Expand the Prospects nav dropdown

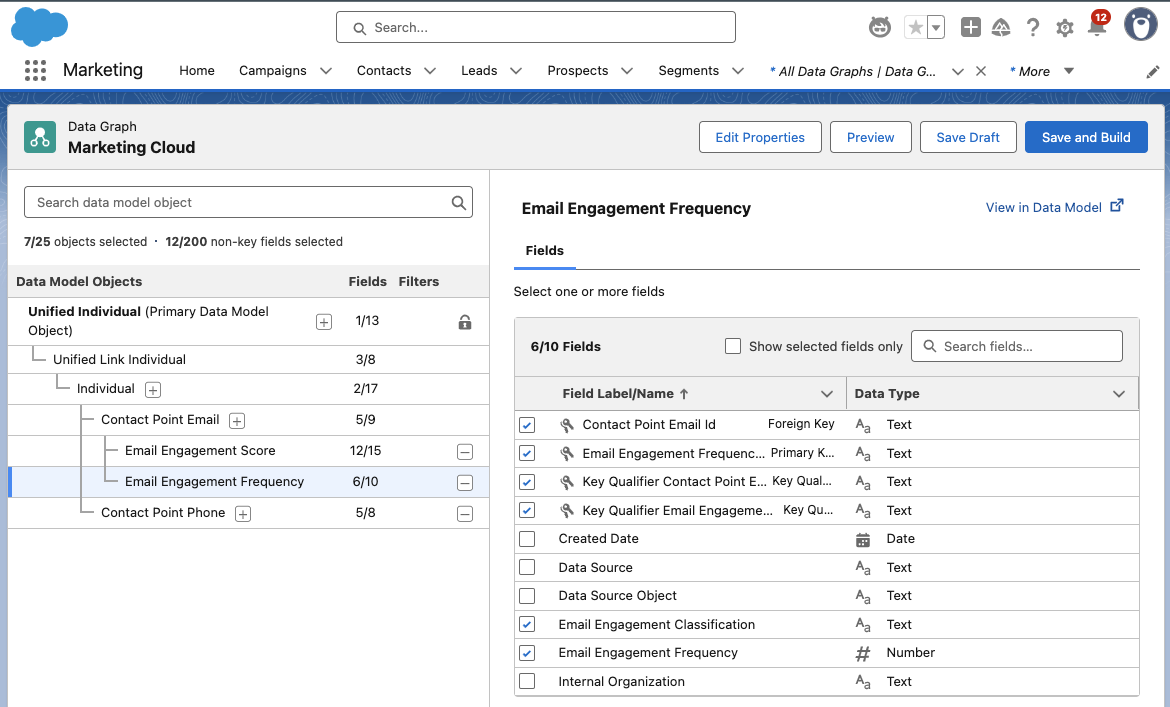pyautogui.click(x=627, y=71)
